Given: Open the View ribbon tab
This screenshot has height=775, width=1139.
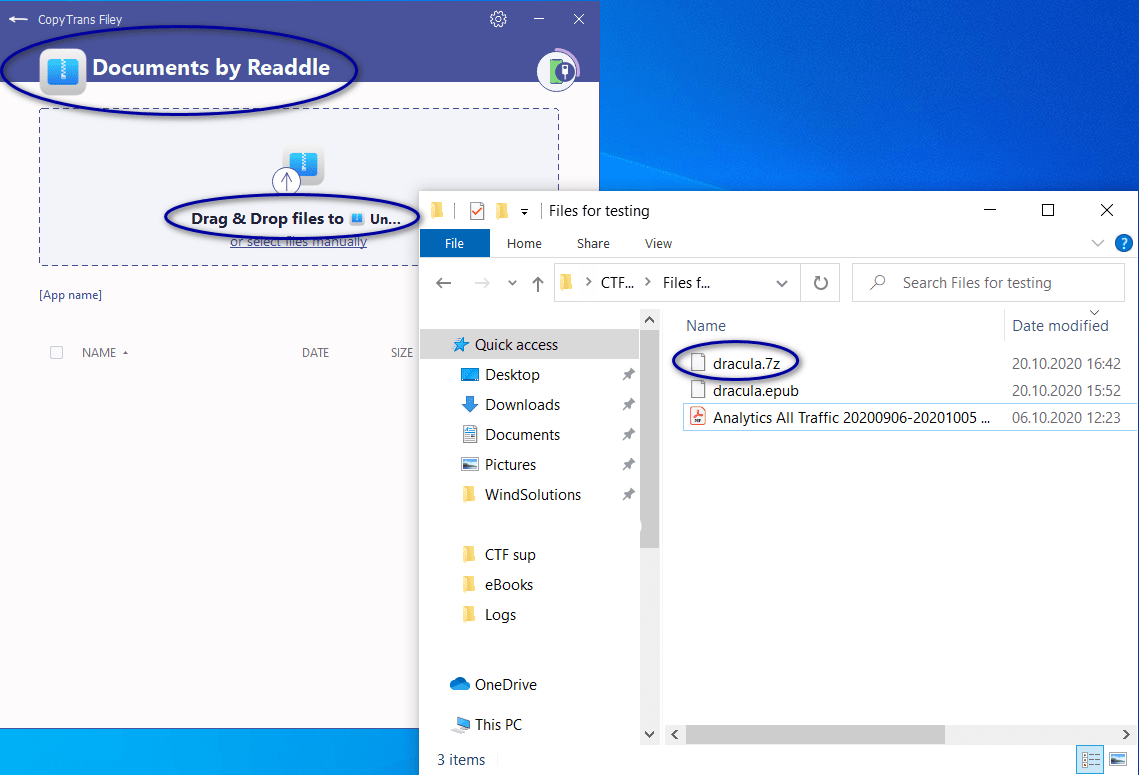Looking at the screenshot, I should point(658,243).
